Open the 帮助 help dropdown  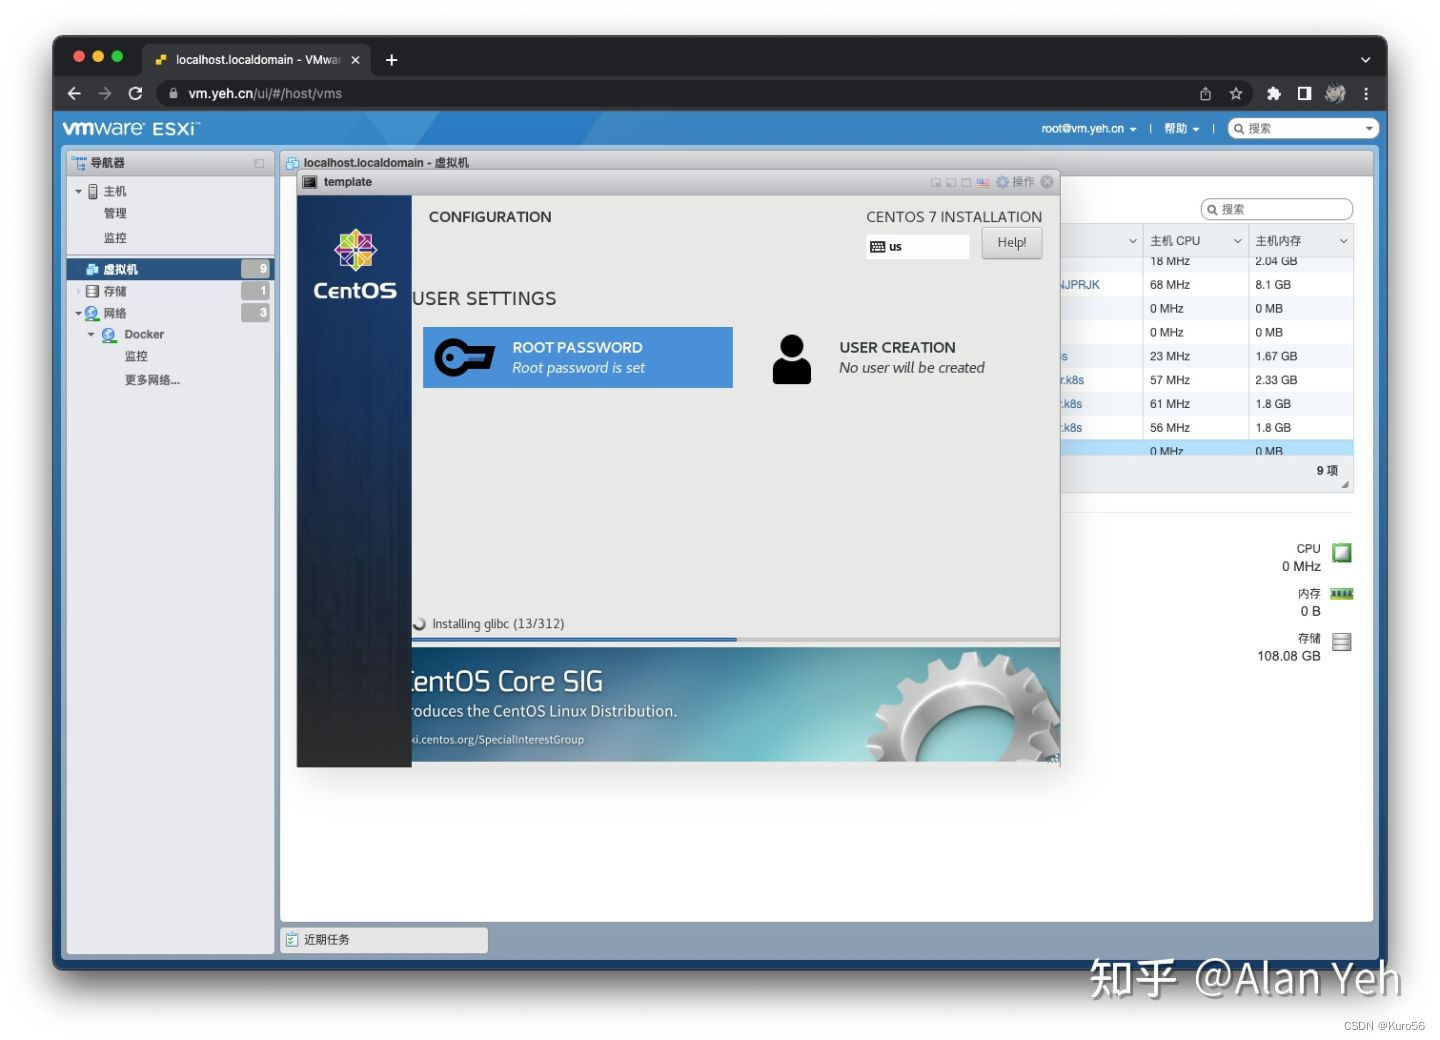point(1181,129)
